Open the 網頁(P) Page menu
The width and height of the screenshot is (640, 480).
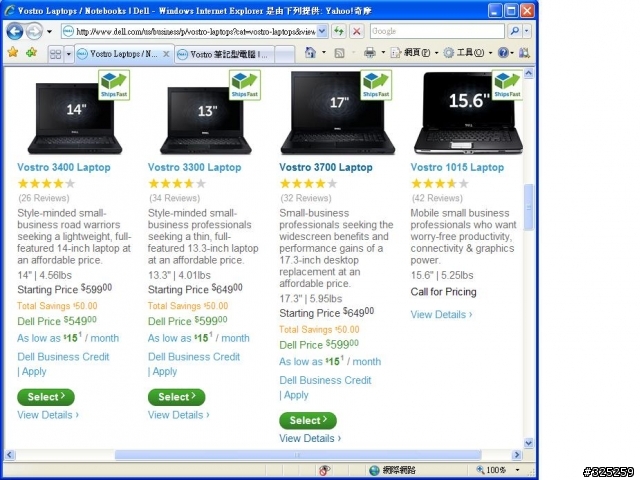click(x=414, y=53)
